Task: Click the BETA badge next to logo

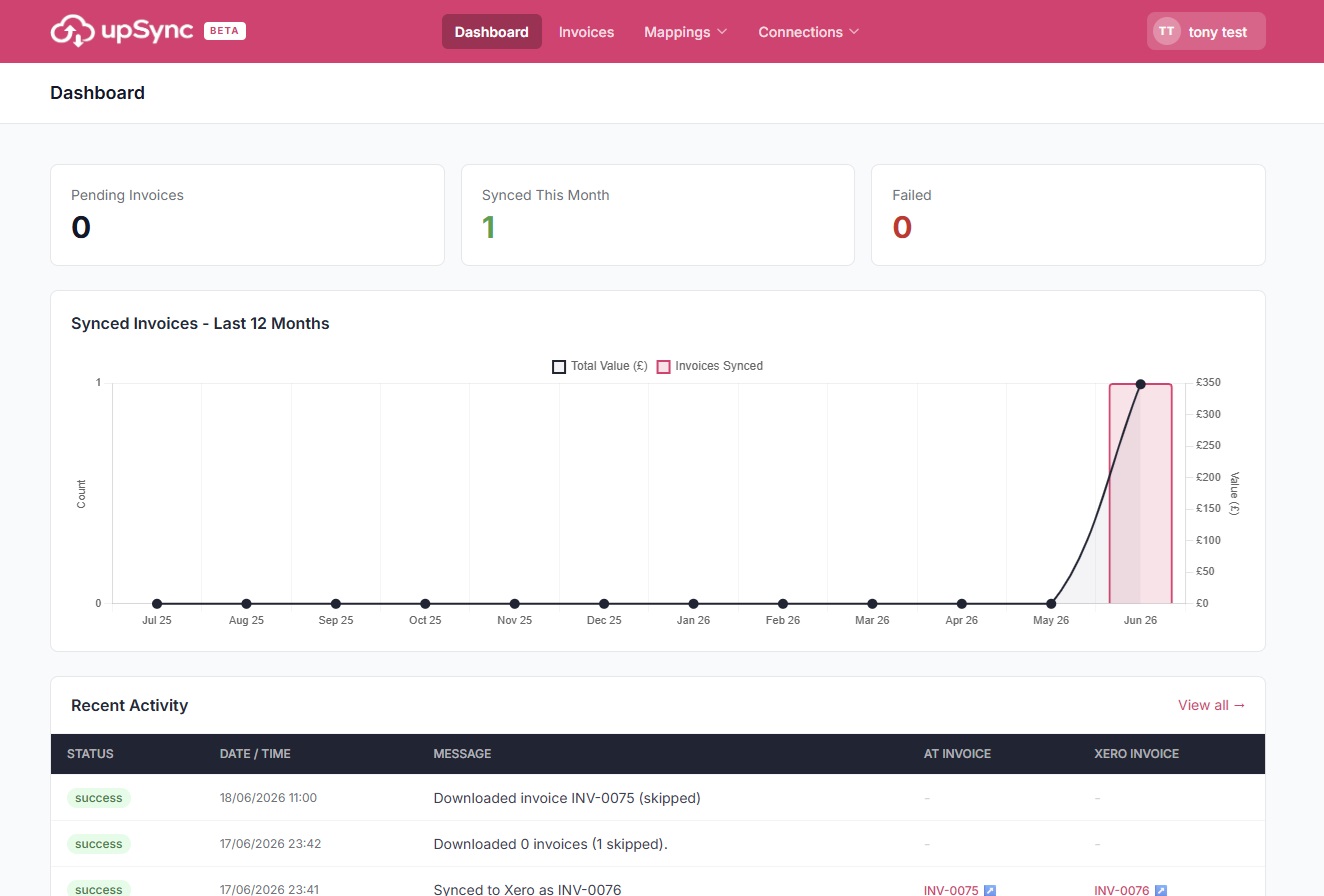Action: [225, 31]
